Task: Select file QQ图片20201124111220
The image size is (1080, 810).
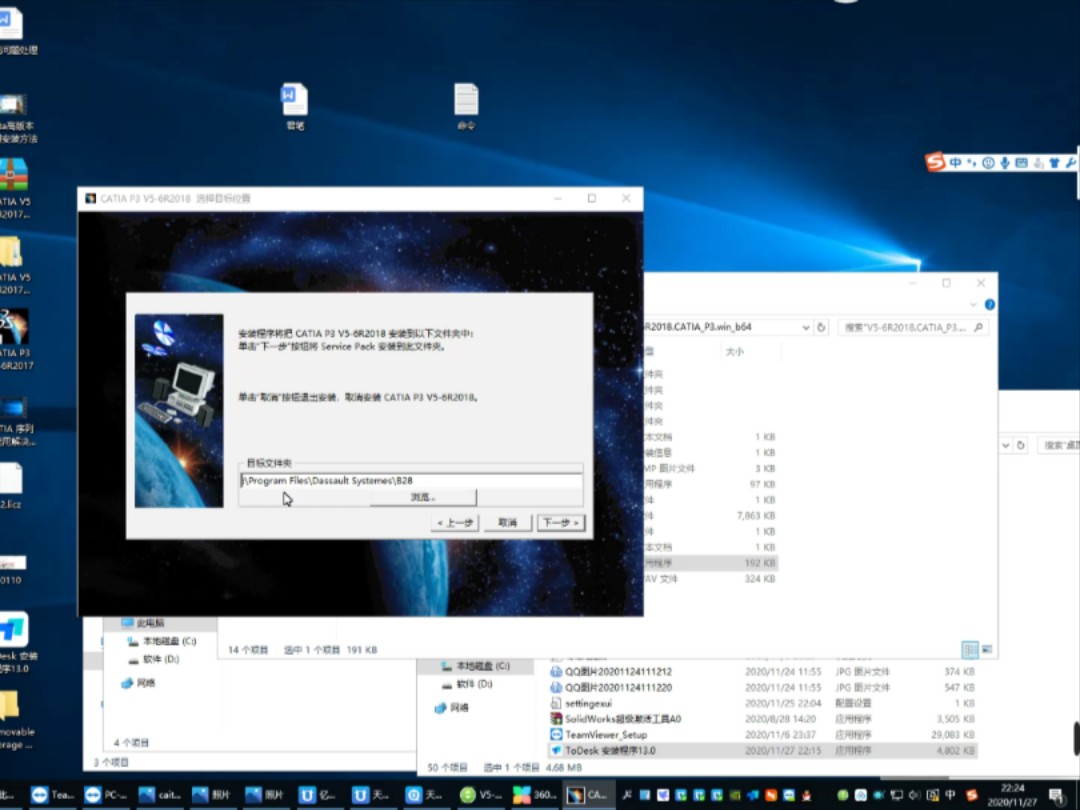Action: [762, 687]
